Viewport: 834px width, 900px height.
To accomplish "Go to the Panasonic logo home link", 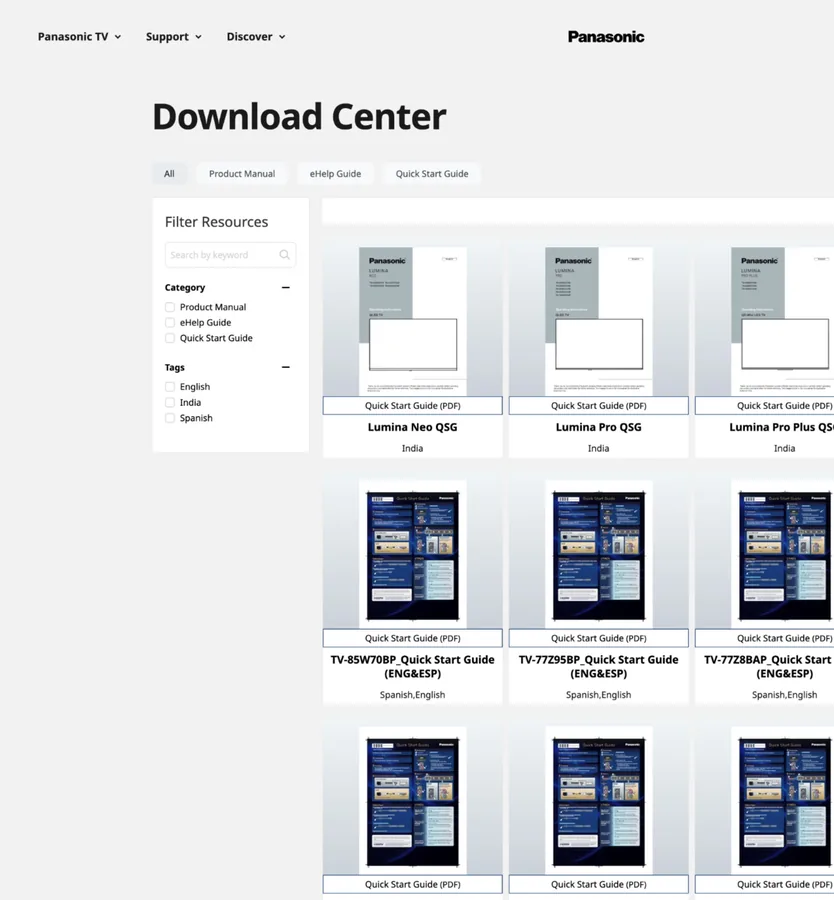I will click(606, 37).
